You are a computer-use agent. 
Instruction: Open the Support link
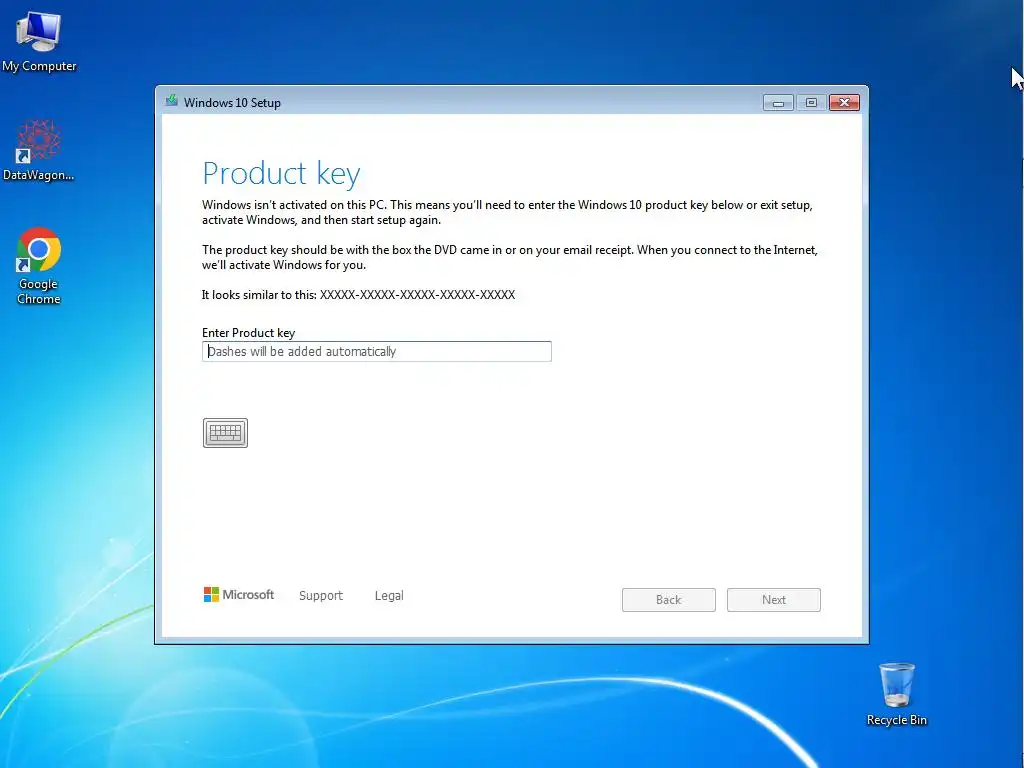tap(321, 596)
